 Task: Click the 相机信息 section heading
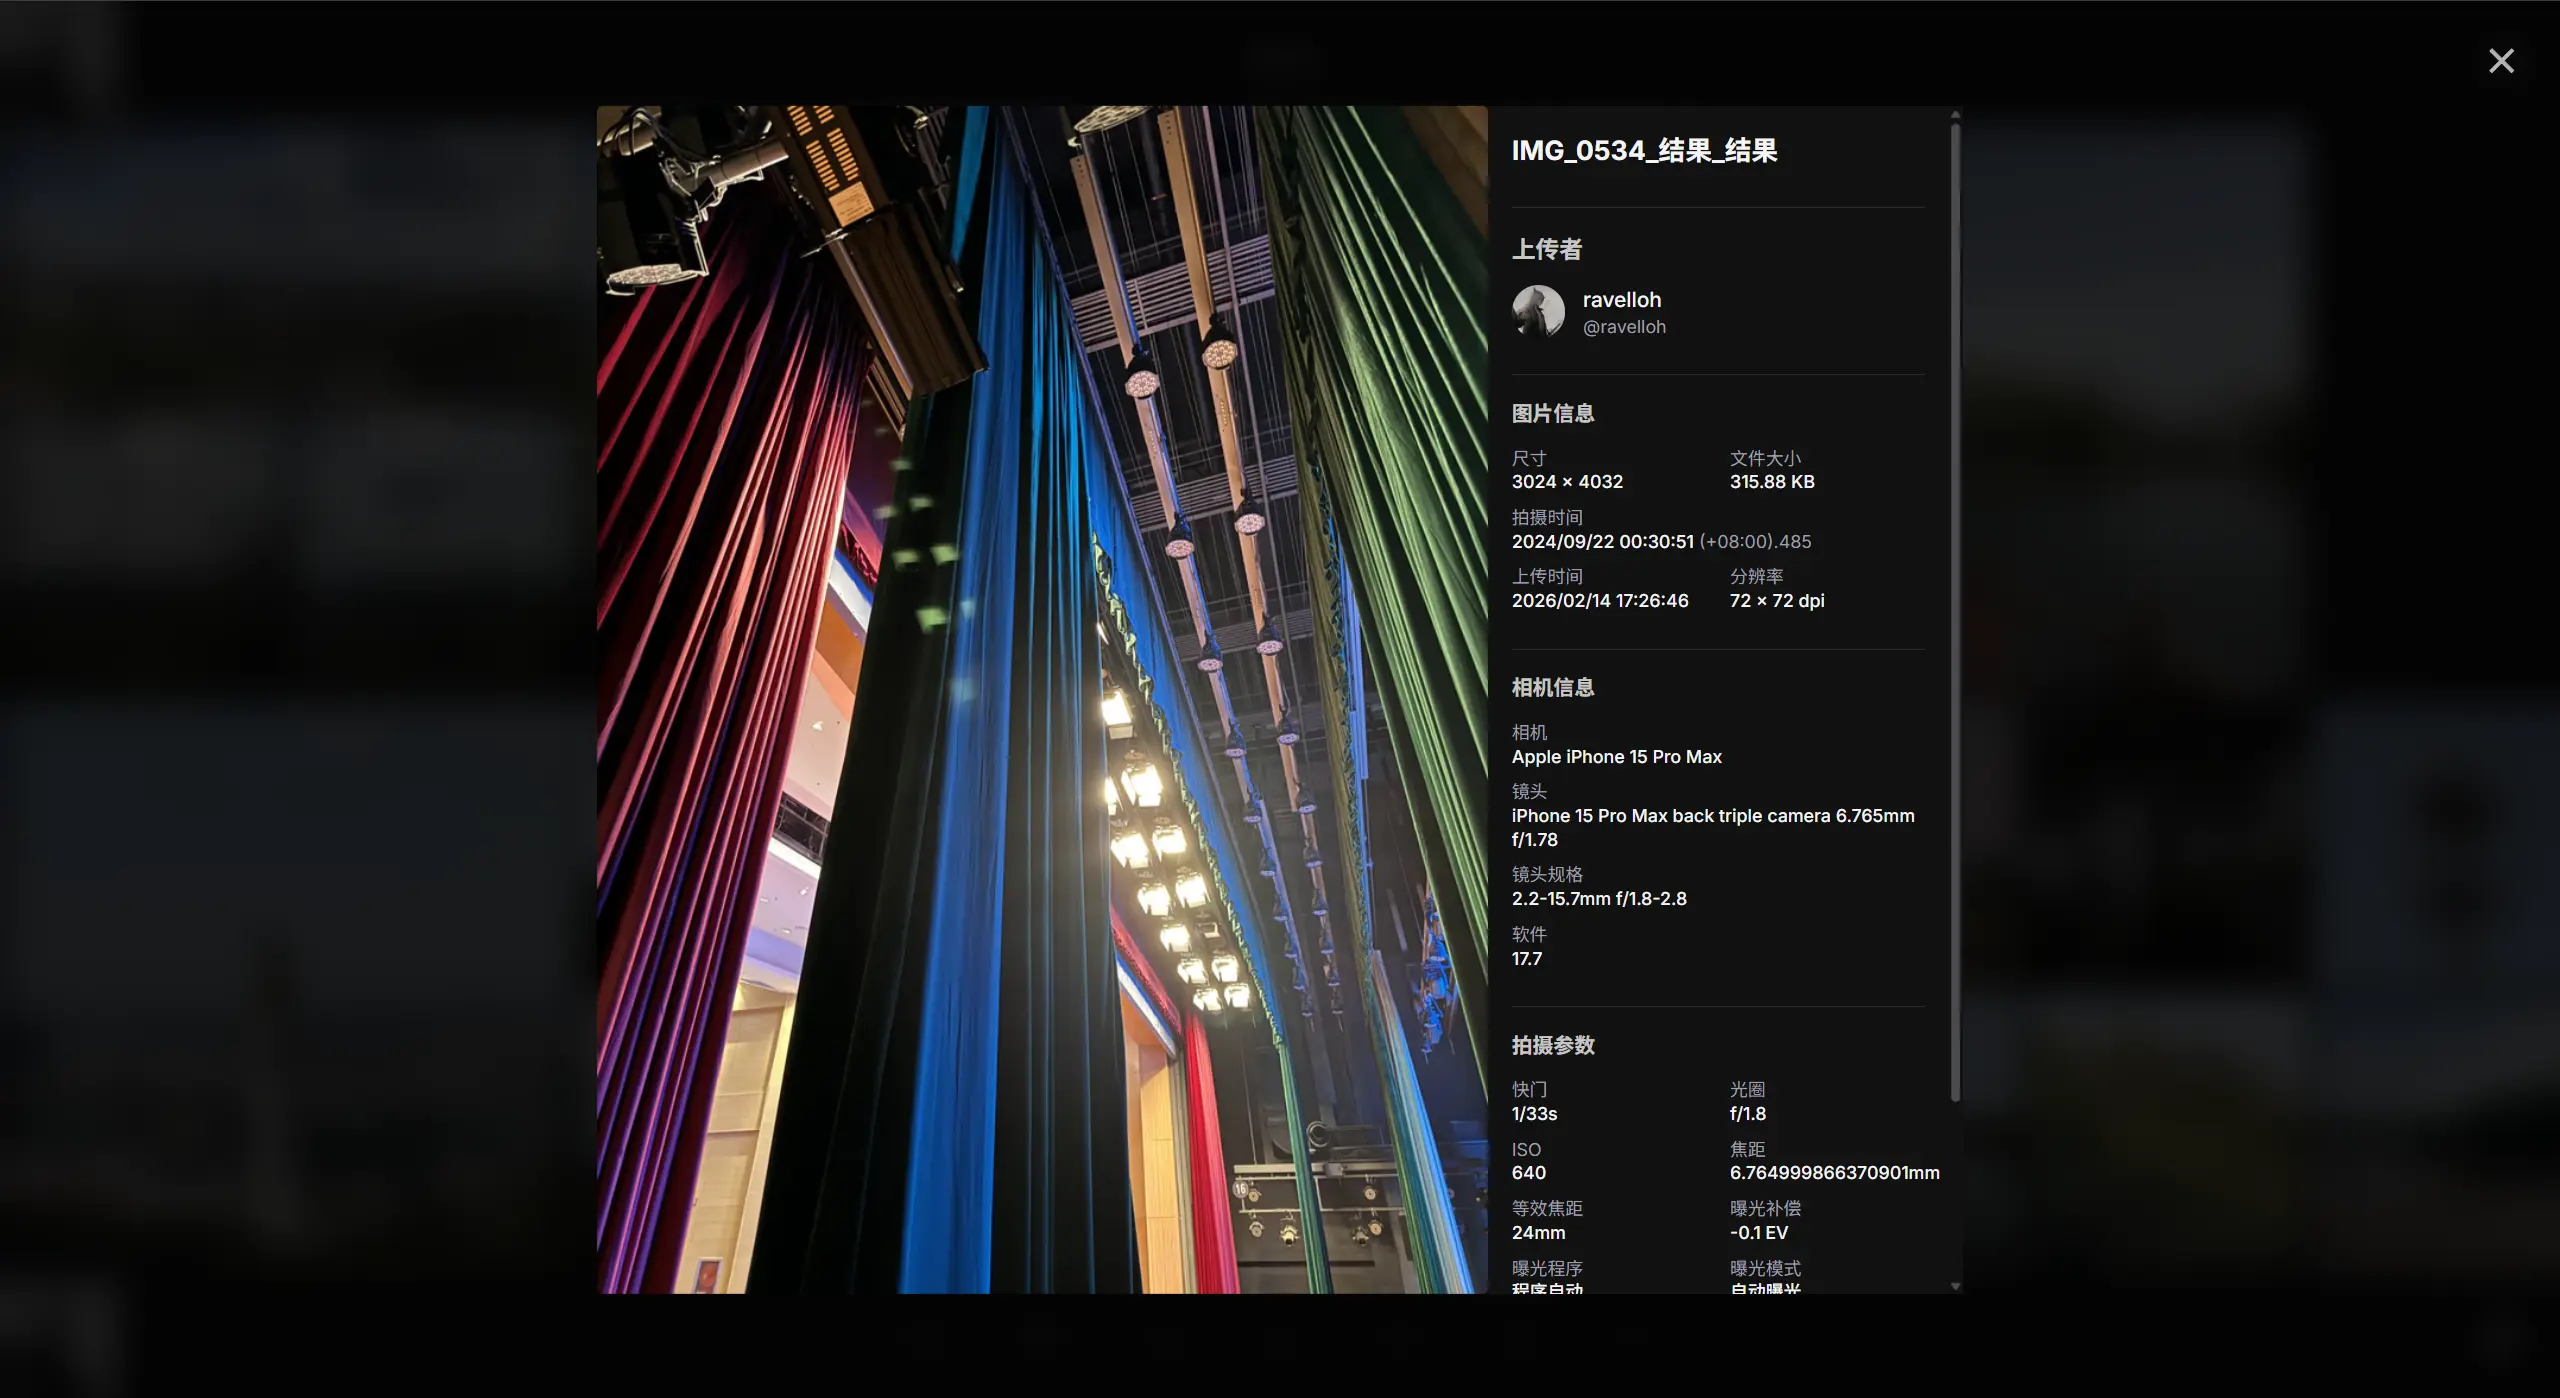click(1552, 688)
